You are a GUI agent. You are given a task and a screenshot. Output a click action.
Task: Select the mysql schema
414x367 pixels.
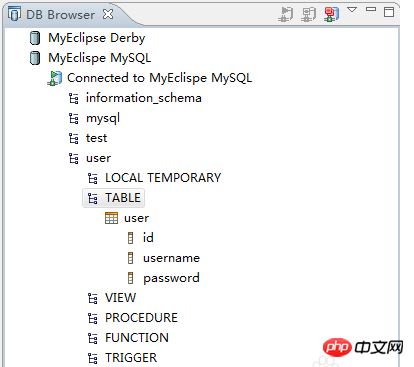103,119
